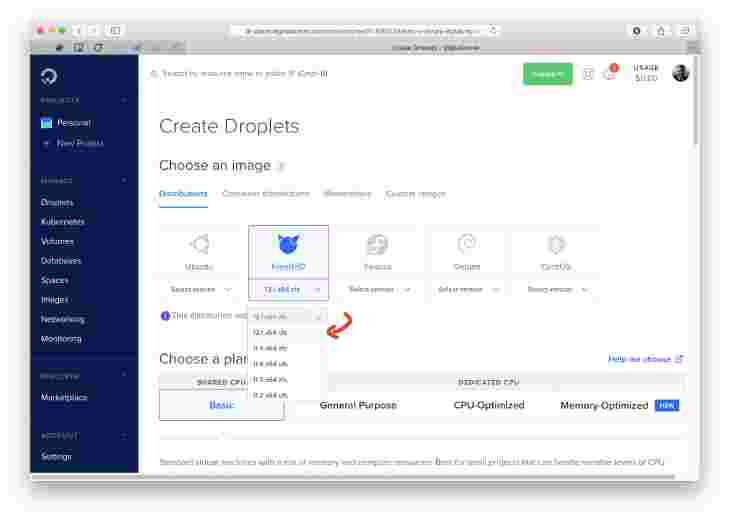Image resolution: width=730 pixels, height=521 pixels.
Task: Click the square icon next to the Create button
Action: click(588, 74)
